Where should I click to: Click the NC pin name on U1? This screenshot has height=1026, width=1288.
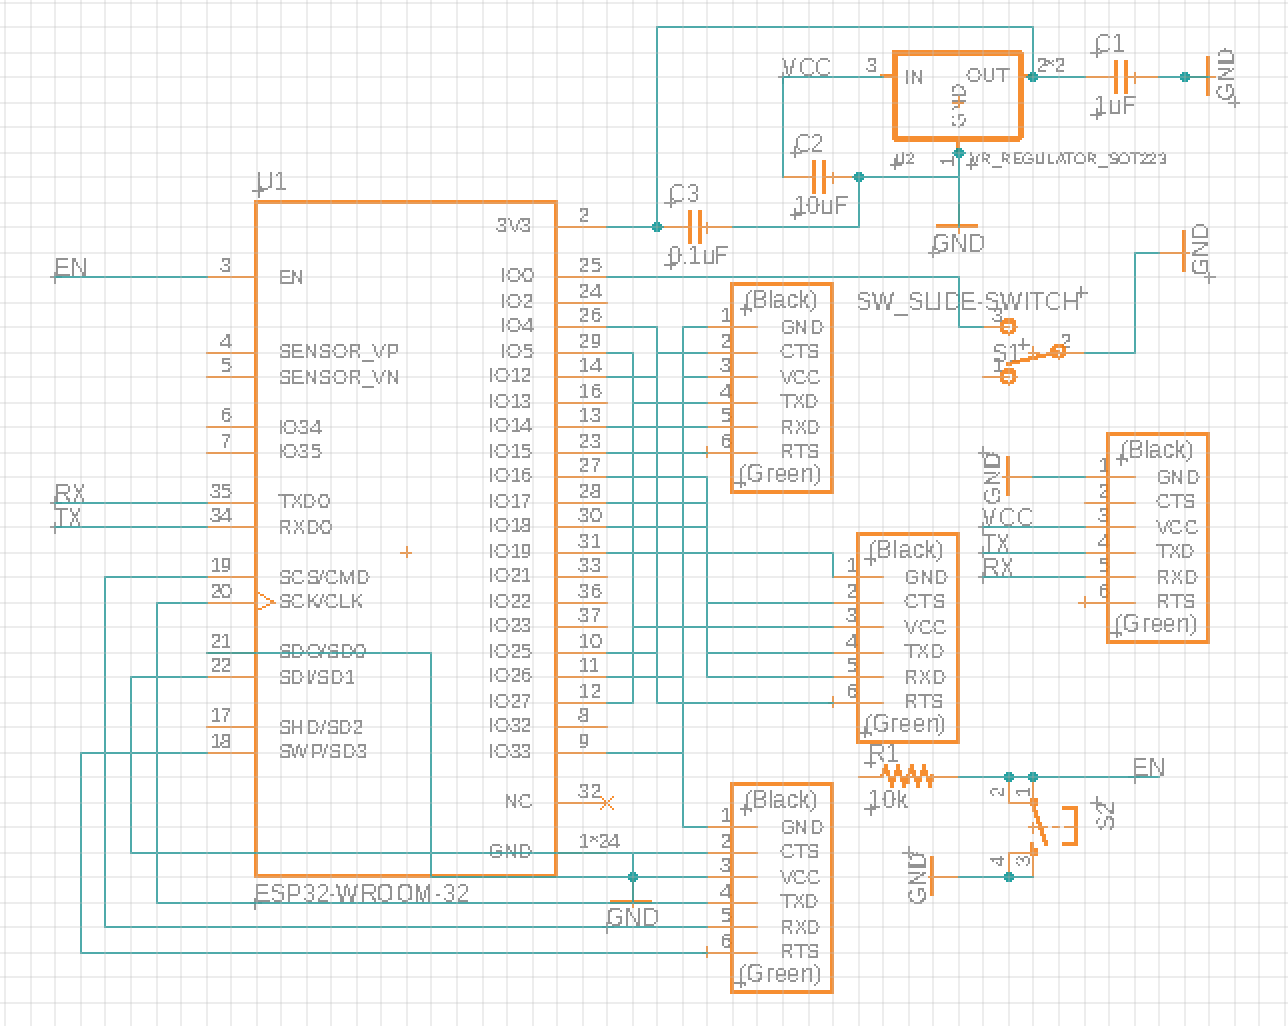coord(518,801)
